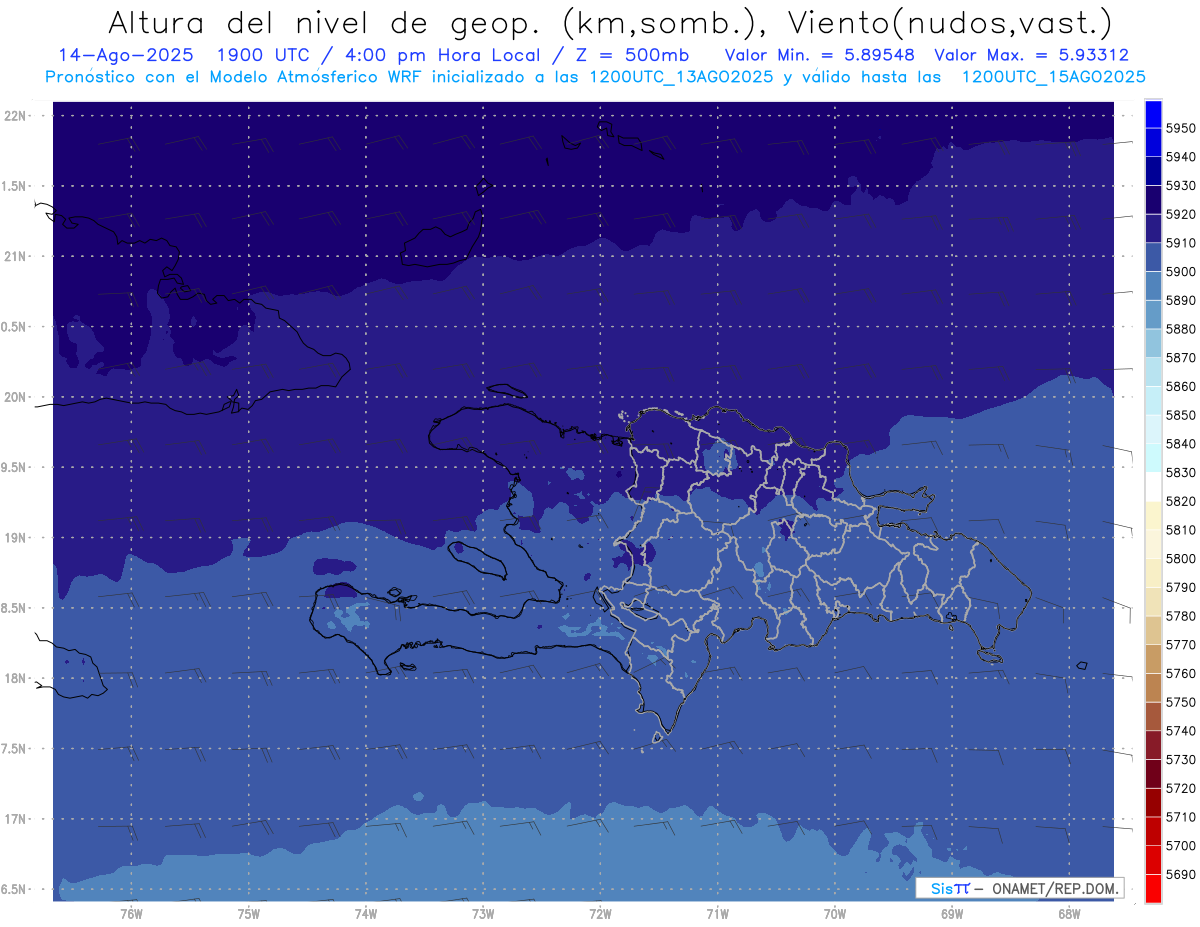Screen dimensions: 1200x927
Task: Click the 70W longitude axis label
Action: tap(835, 913)
